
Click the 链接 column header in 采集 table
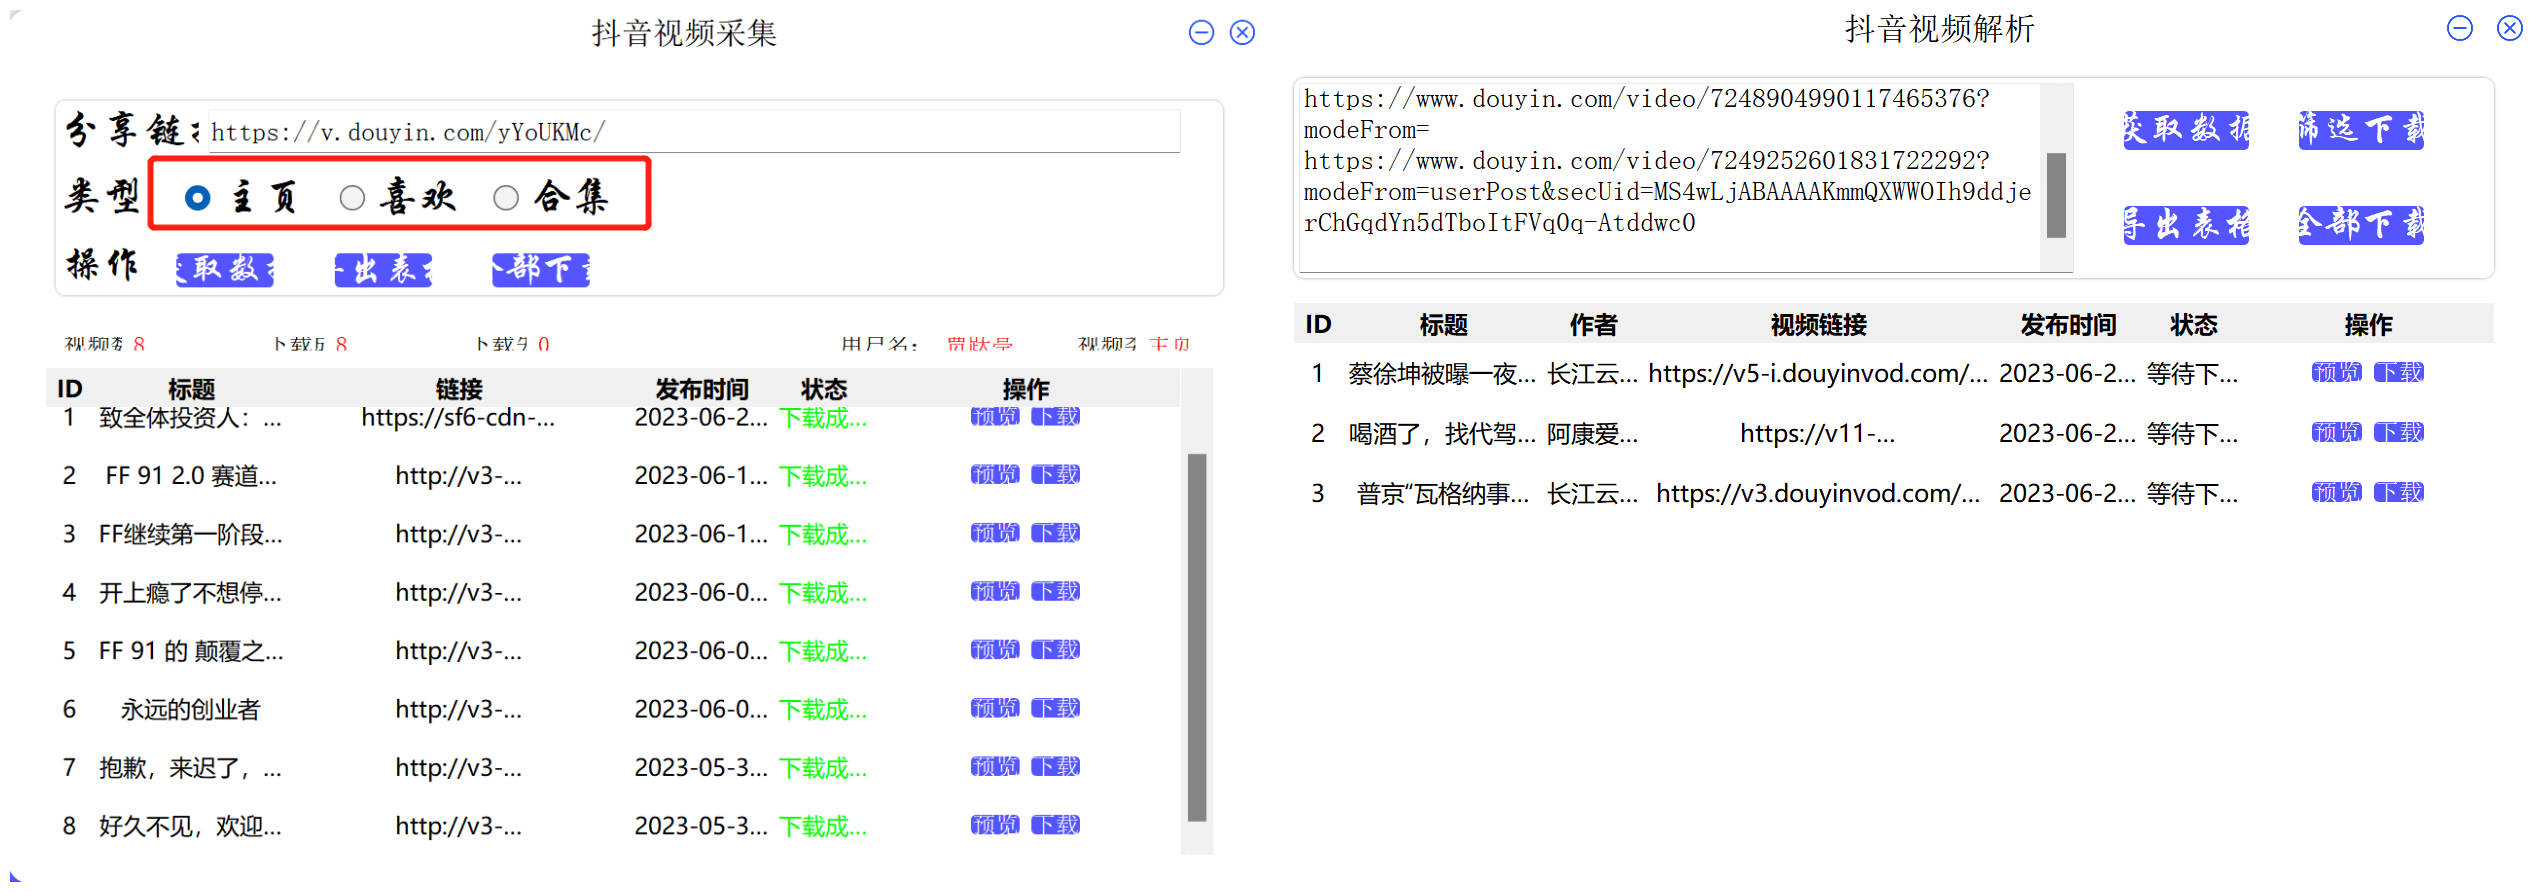(459, 389)
